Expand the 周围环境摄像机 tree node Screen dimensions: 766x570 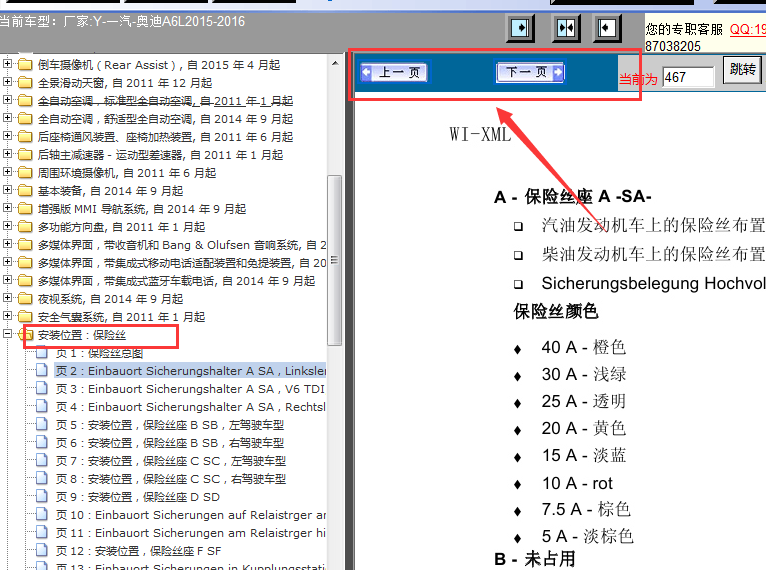click(7, 172)
